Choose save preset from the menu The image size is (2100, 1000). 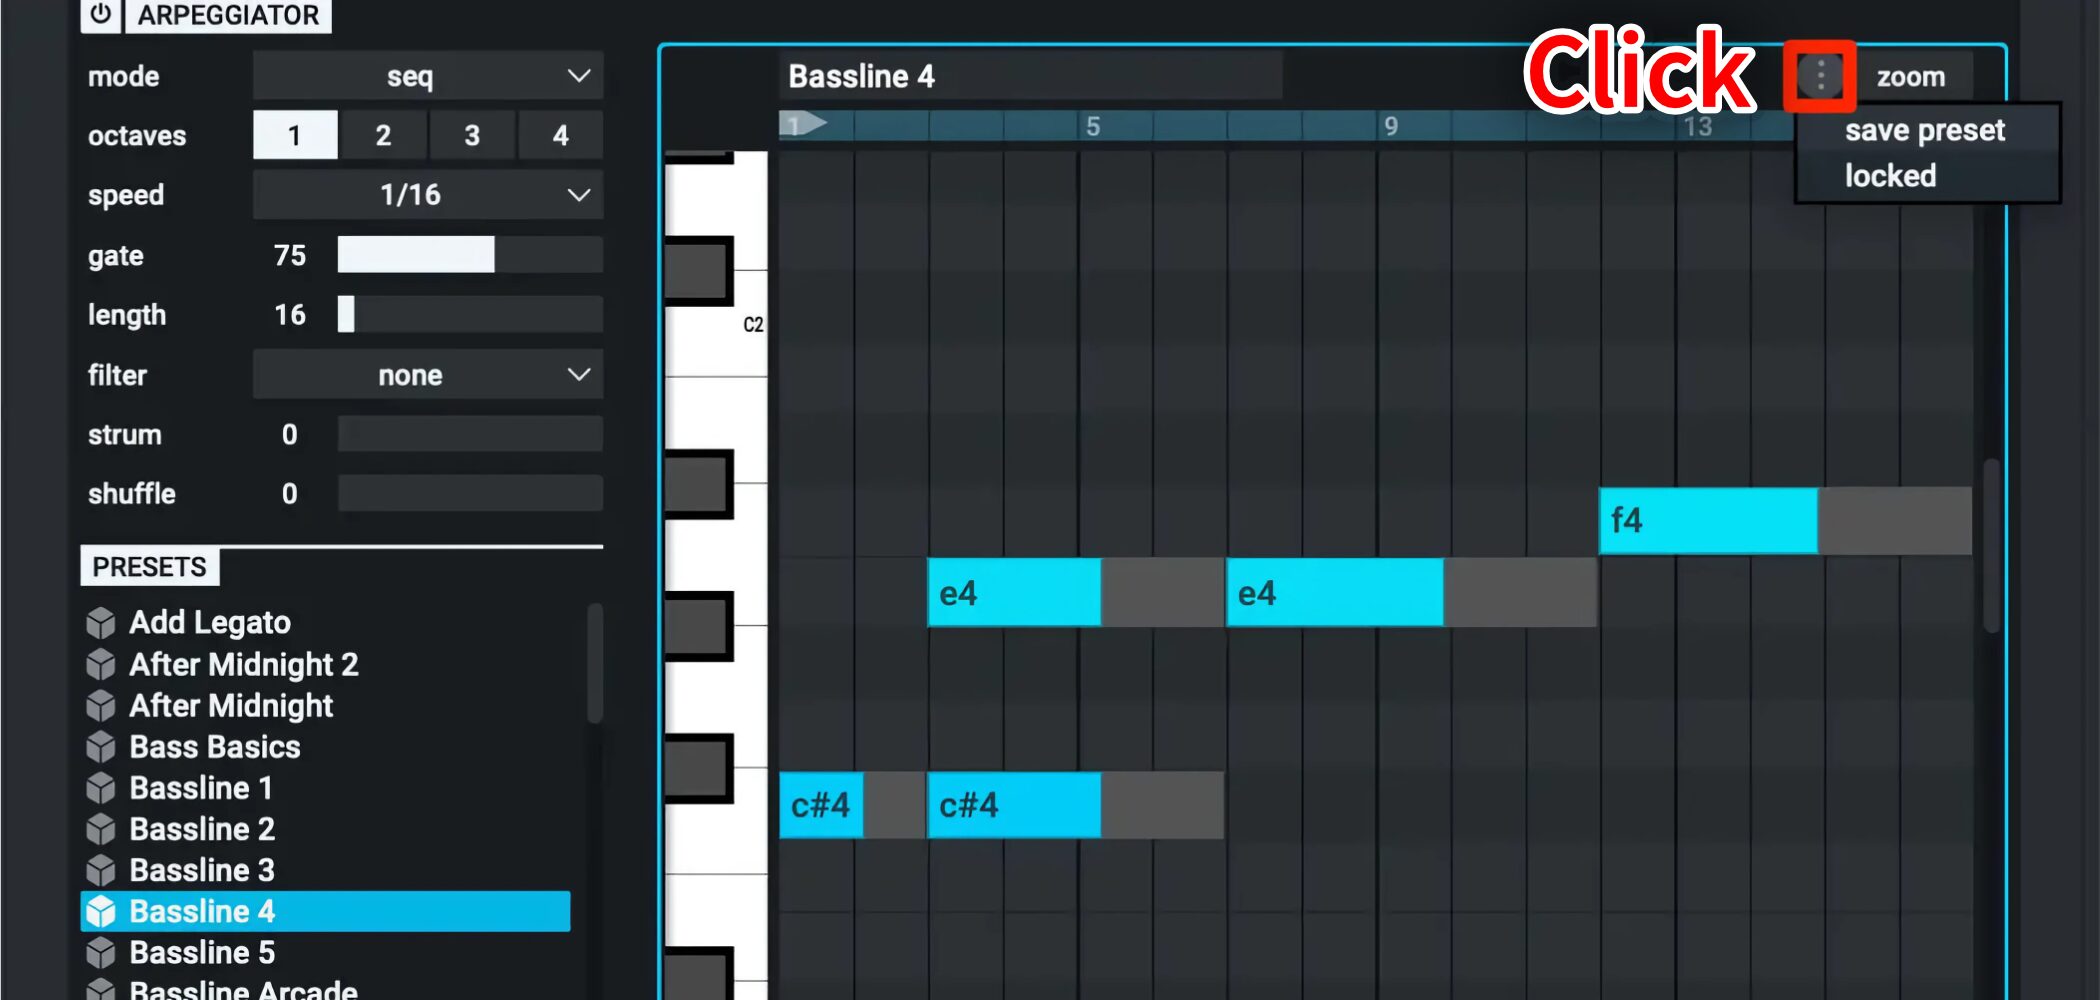tap(1925, 130)
